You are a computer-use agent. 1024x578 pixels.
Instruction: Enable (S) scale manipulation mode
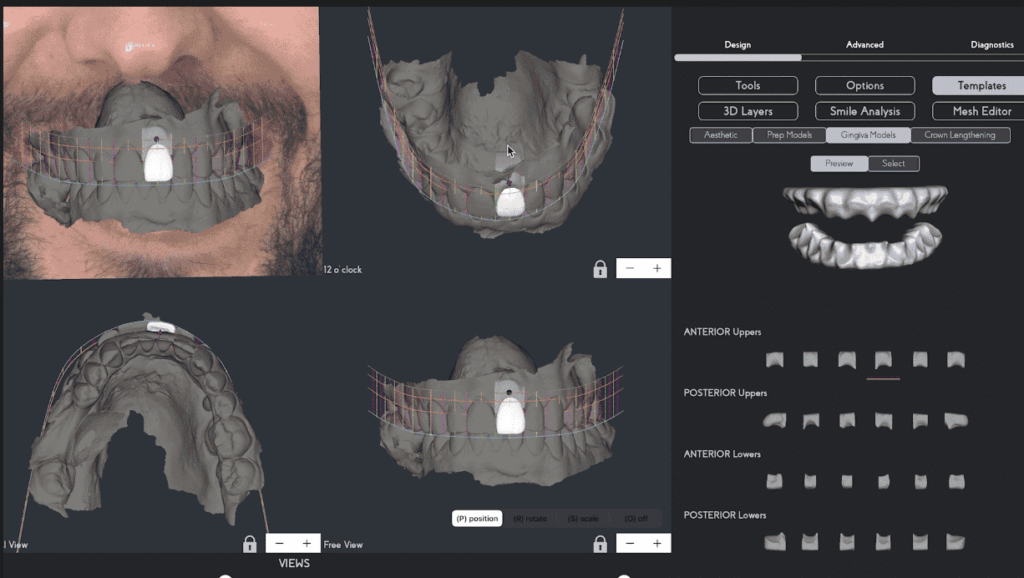tap(582, 519)
